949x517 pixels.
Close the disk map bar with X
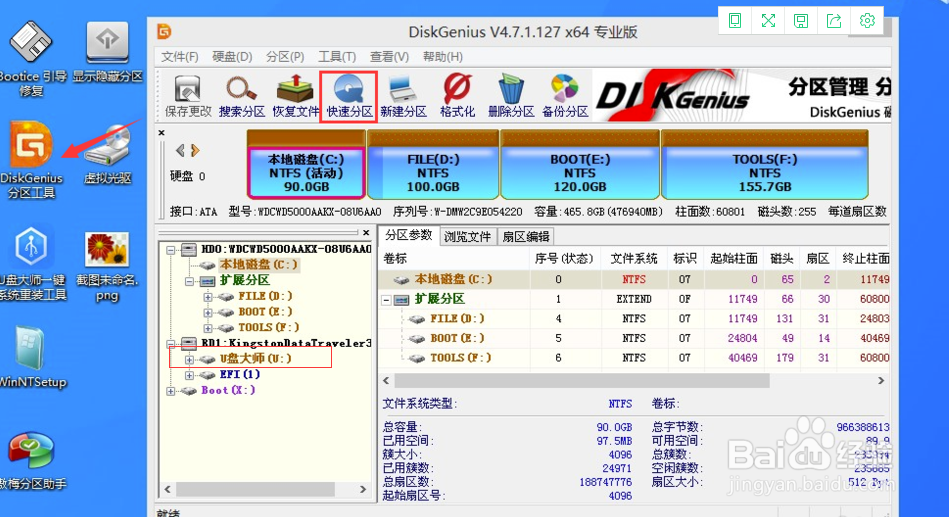(161, 133)
